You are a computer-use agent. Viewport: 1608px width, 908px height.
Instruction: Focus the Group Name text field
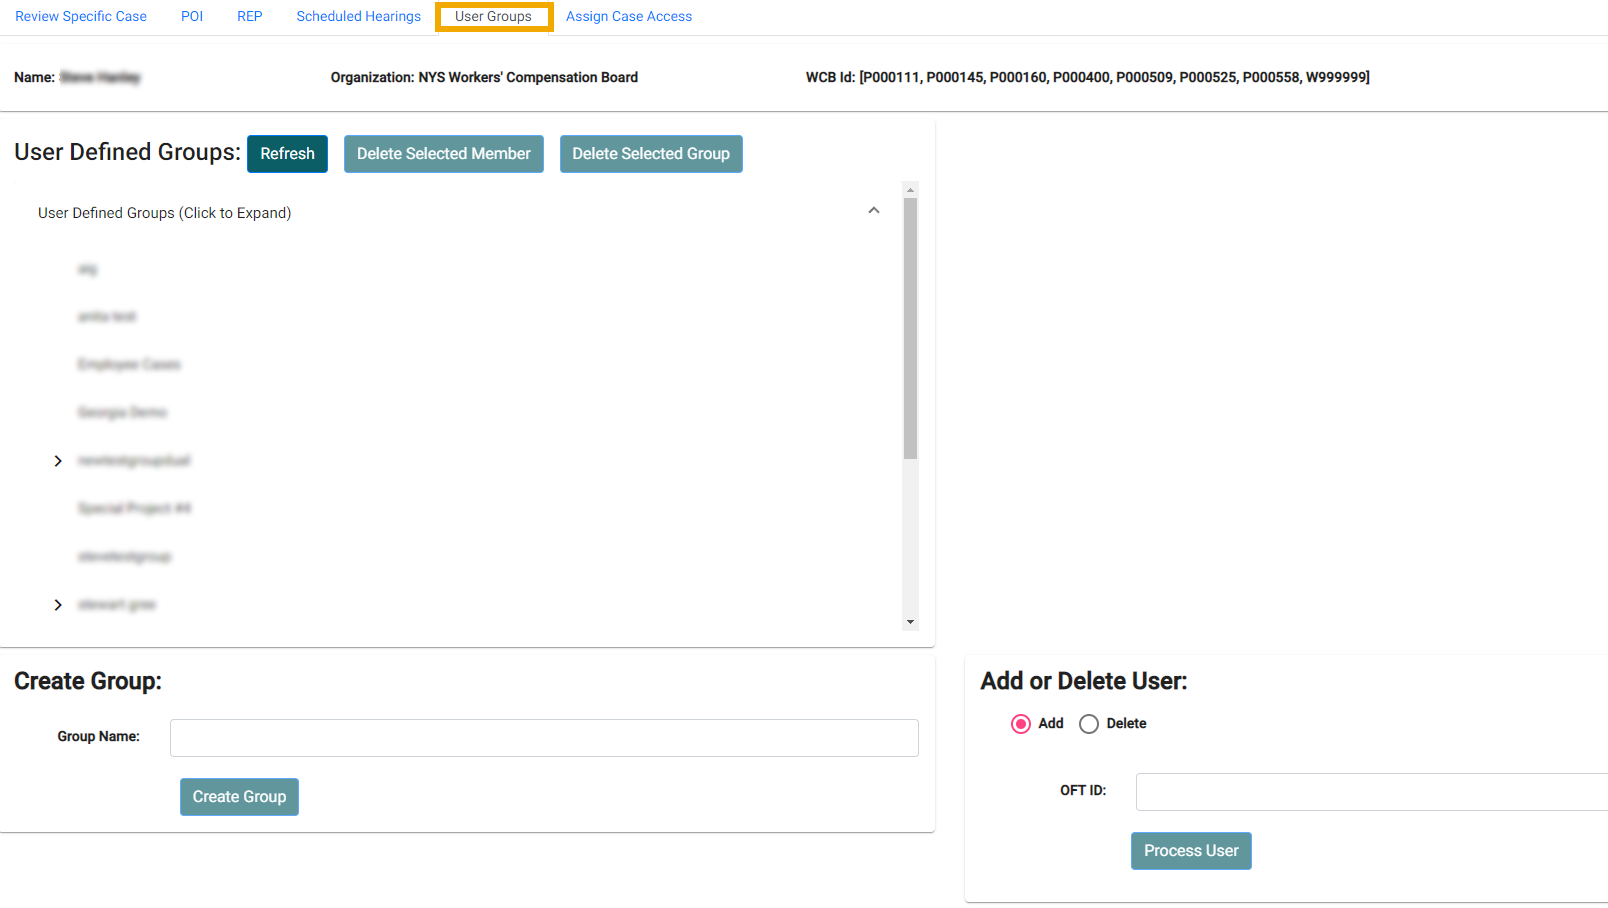pyautogui.click(x=544, y=738)
